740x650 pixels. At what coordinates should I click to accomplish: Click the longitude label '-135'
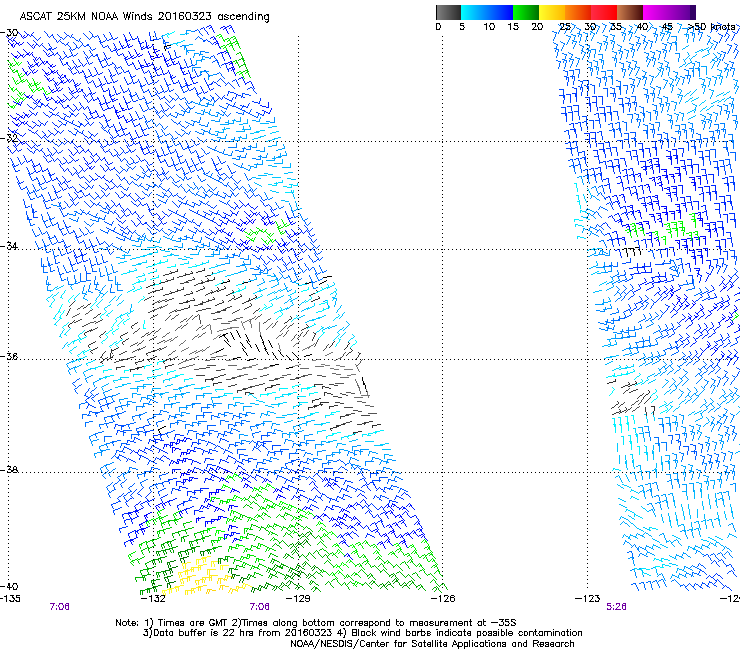click(x=10, y=599)
